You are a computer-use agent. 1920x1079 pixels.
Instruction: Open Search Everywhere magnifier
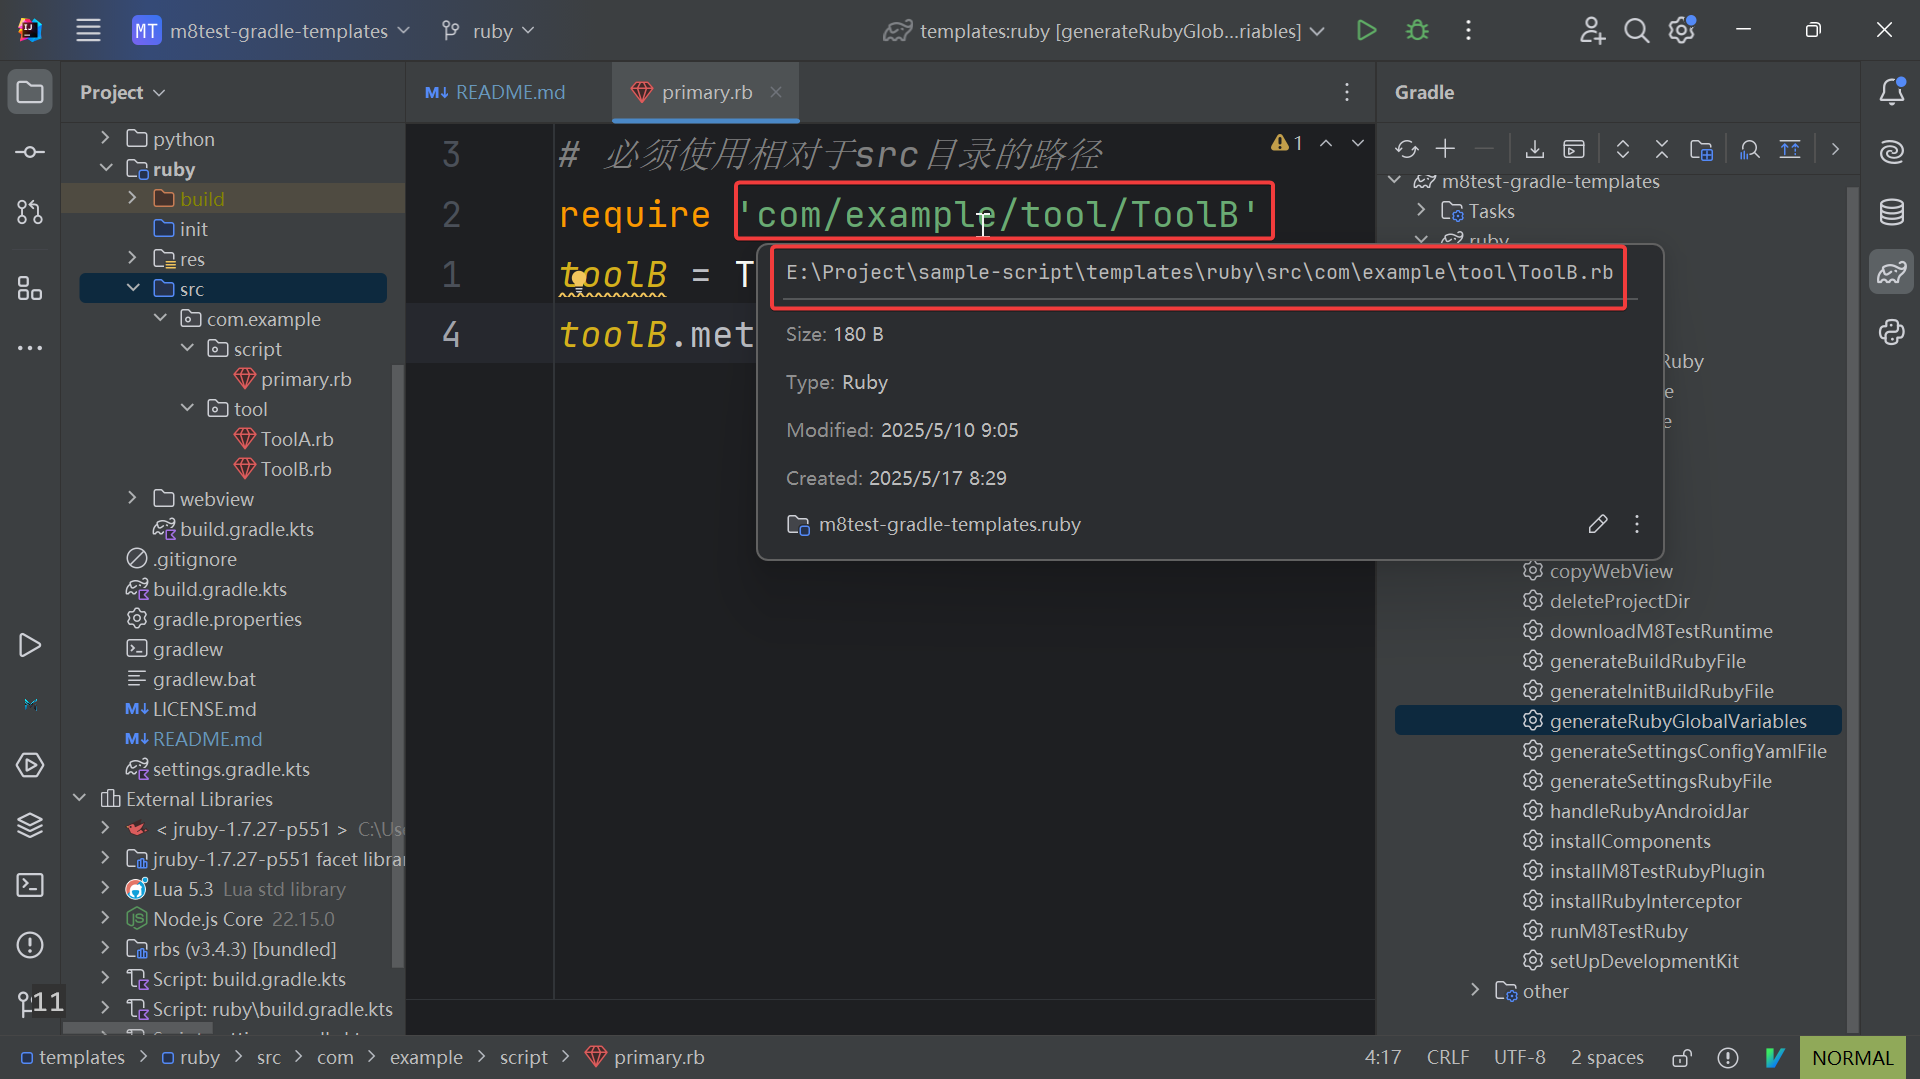pyautogui.click(x=1636, y=30)
